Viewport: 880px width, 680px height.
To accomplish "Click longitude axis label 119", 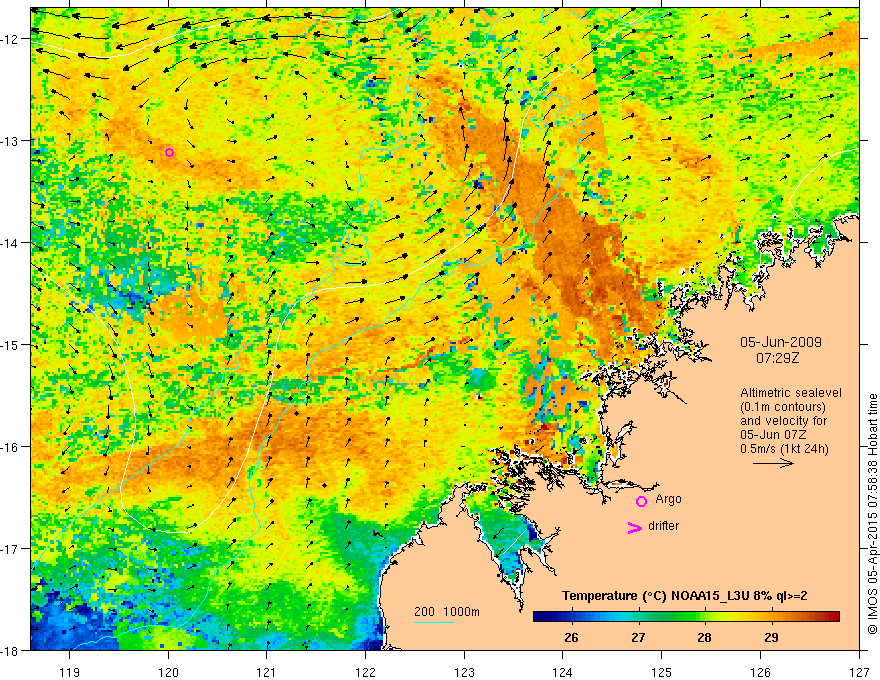I will (x=70, y=672).
